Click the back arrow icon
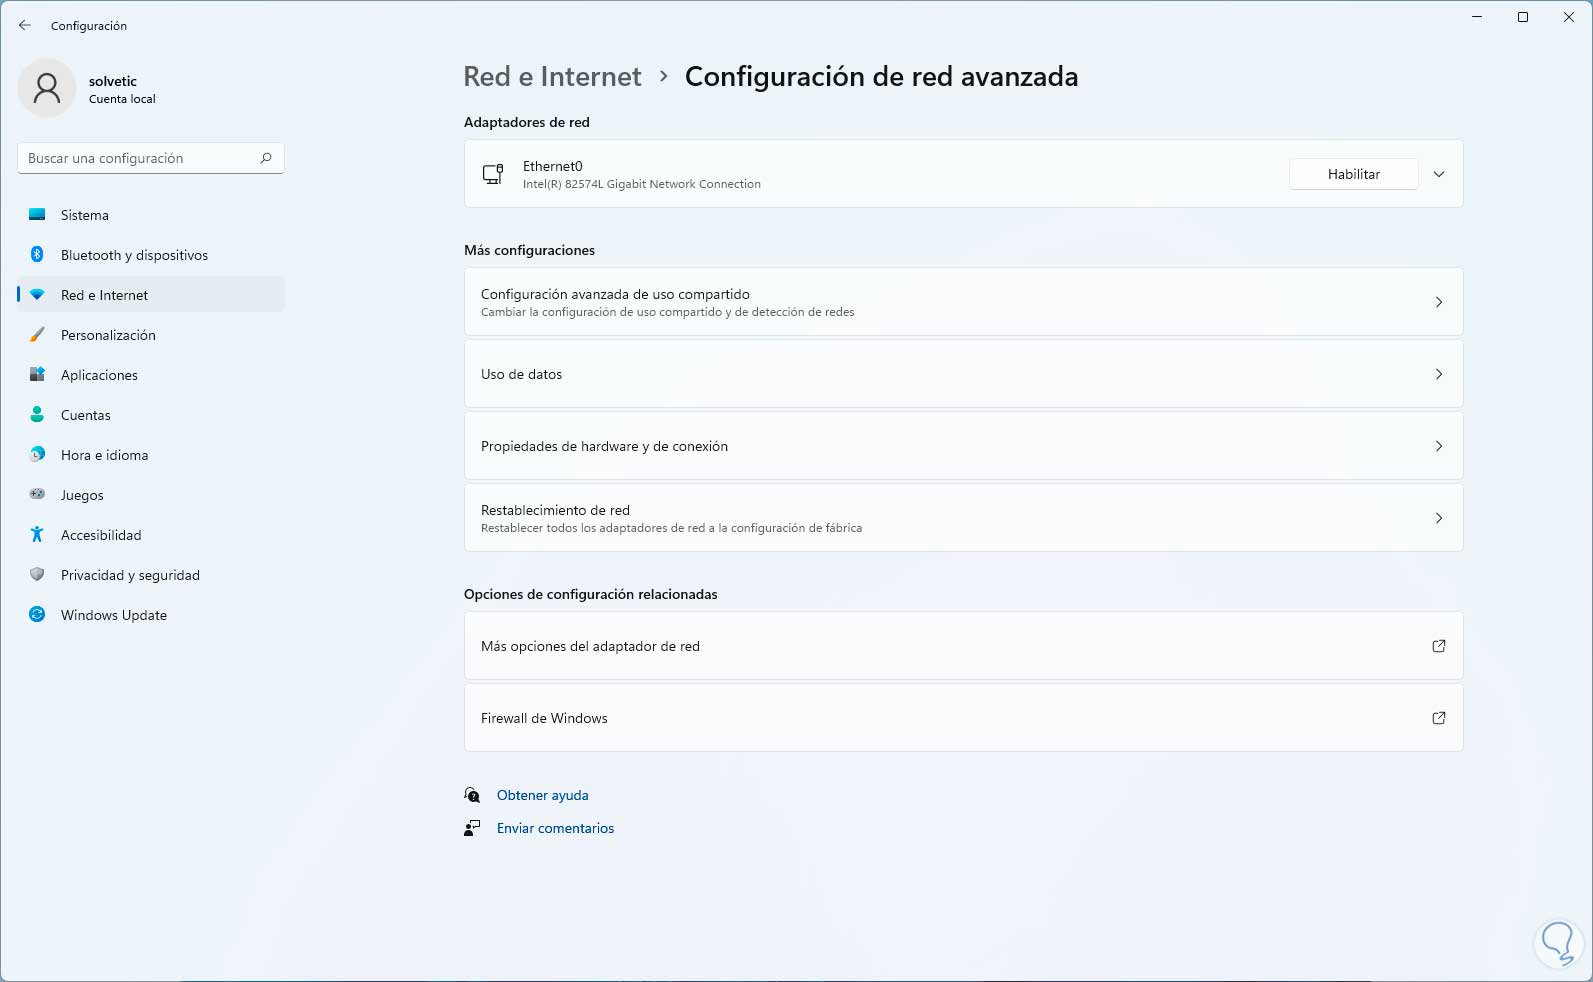This screenshot has height=982, width=1593. [x=25, y=25]
